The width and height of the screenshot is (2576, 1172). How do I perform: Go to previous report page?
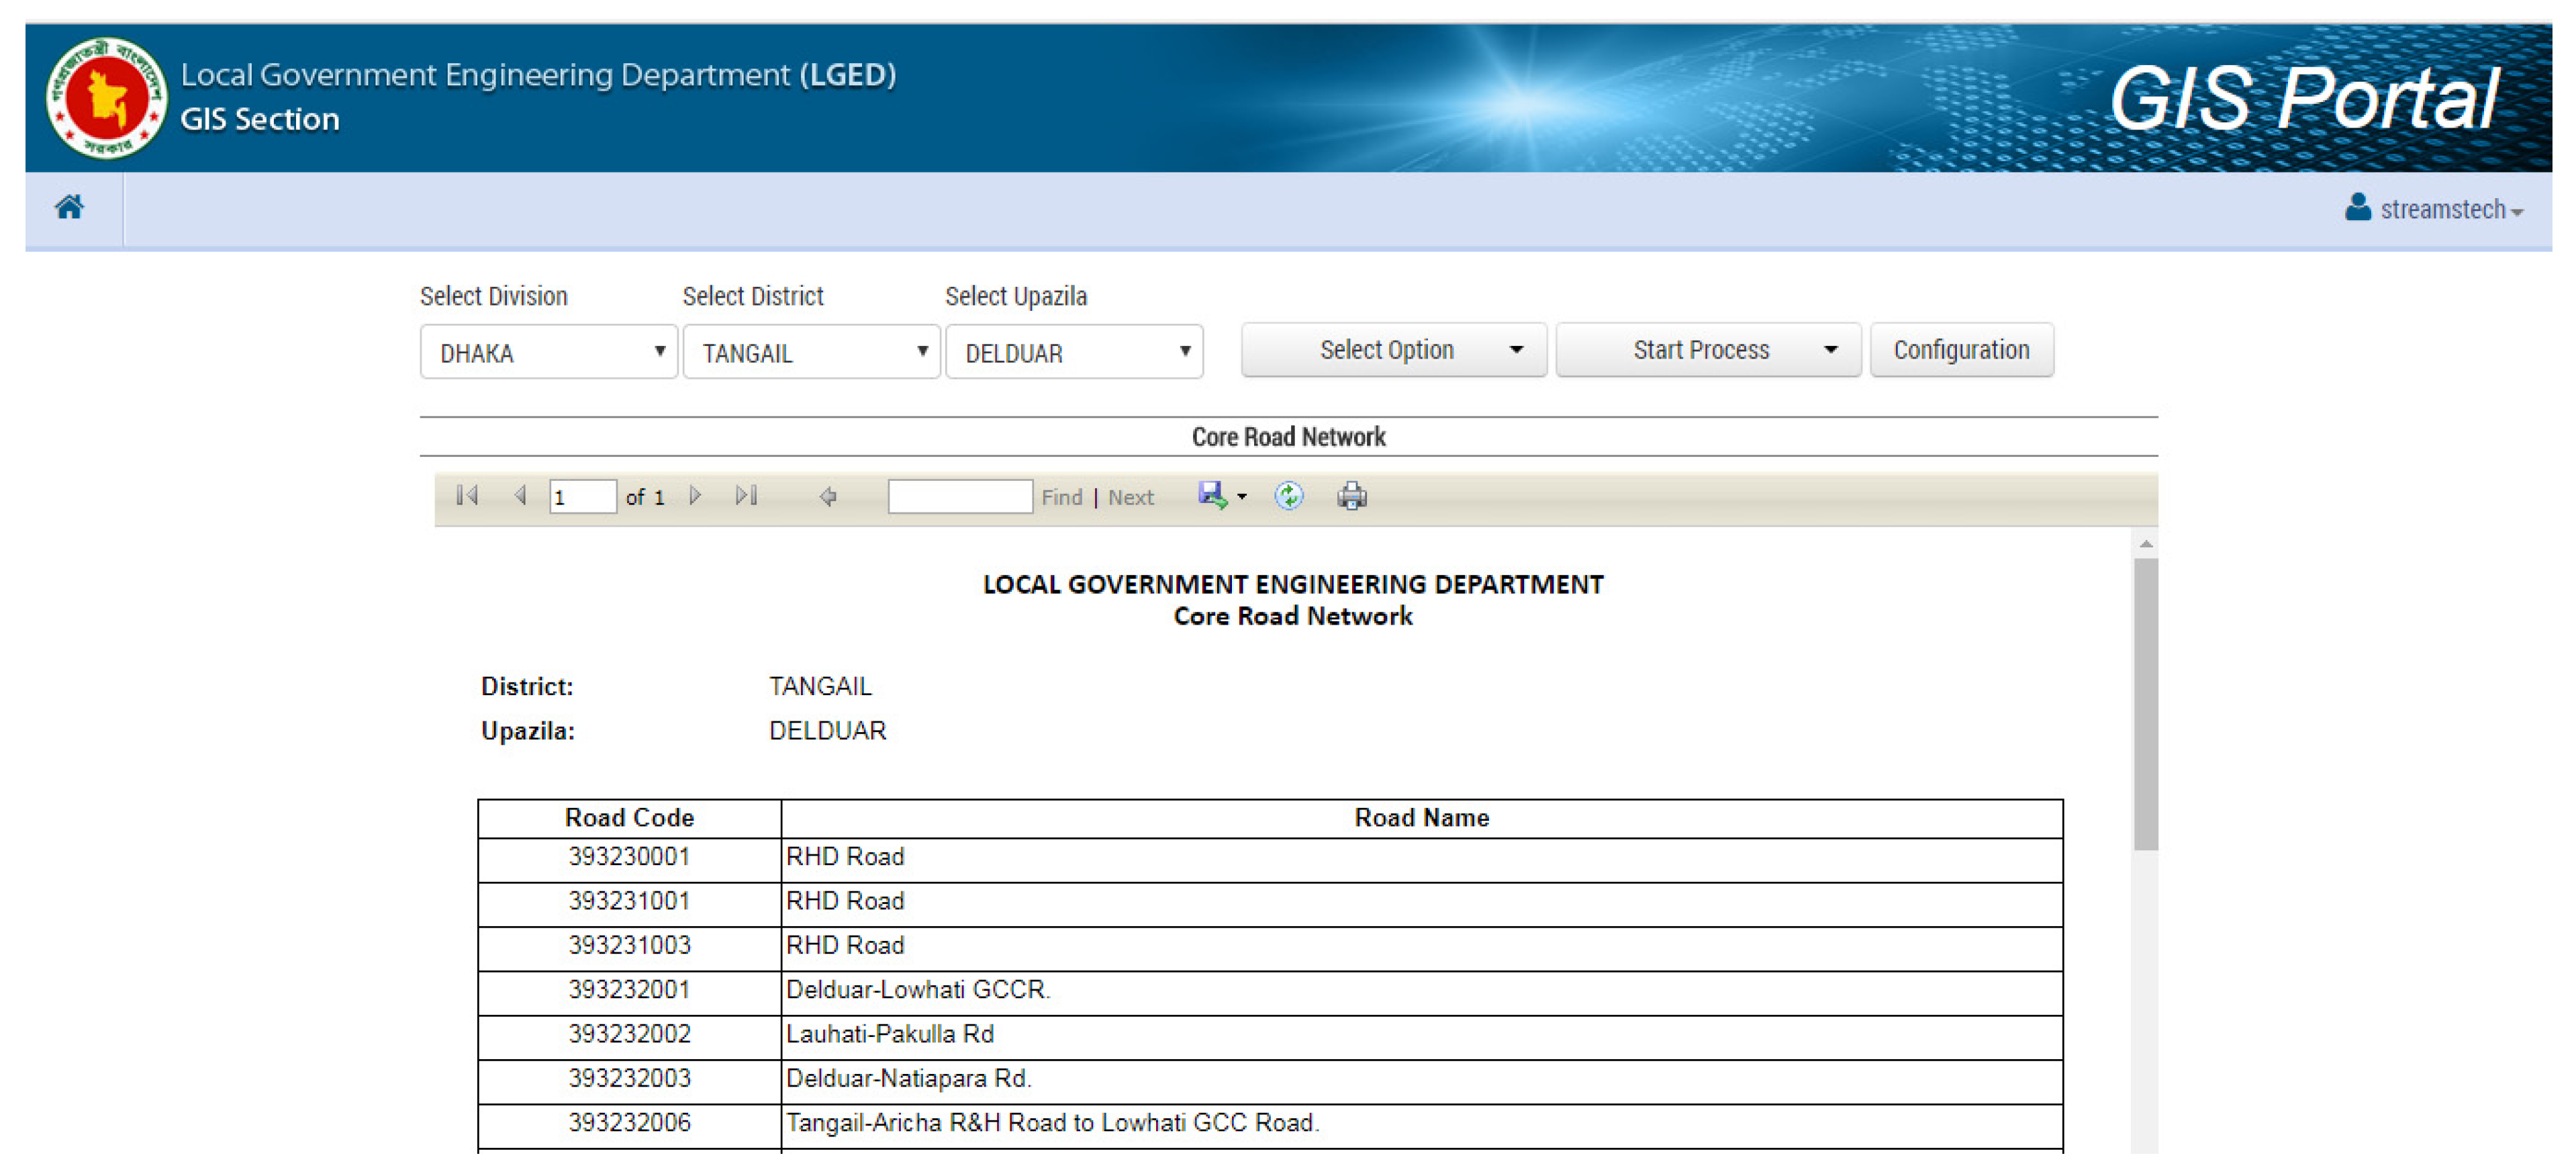(520, 496)
